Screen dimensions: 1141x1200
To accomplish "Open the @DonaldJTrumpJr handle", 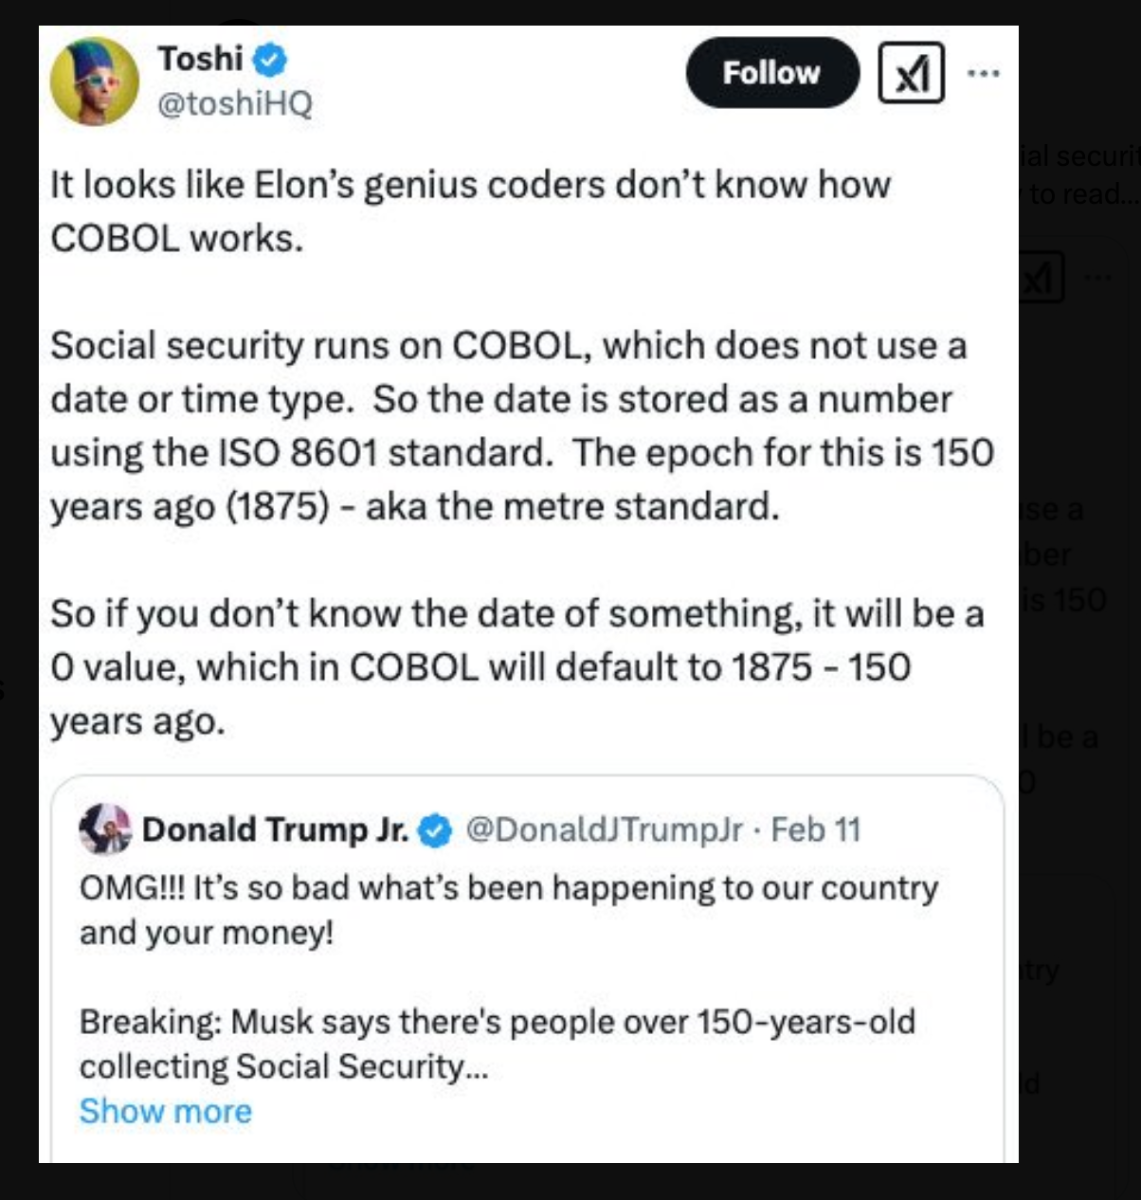I will point(605,829).
